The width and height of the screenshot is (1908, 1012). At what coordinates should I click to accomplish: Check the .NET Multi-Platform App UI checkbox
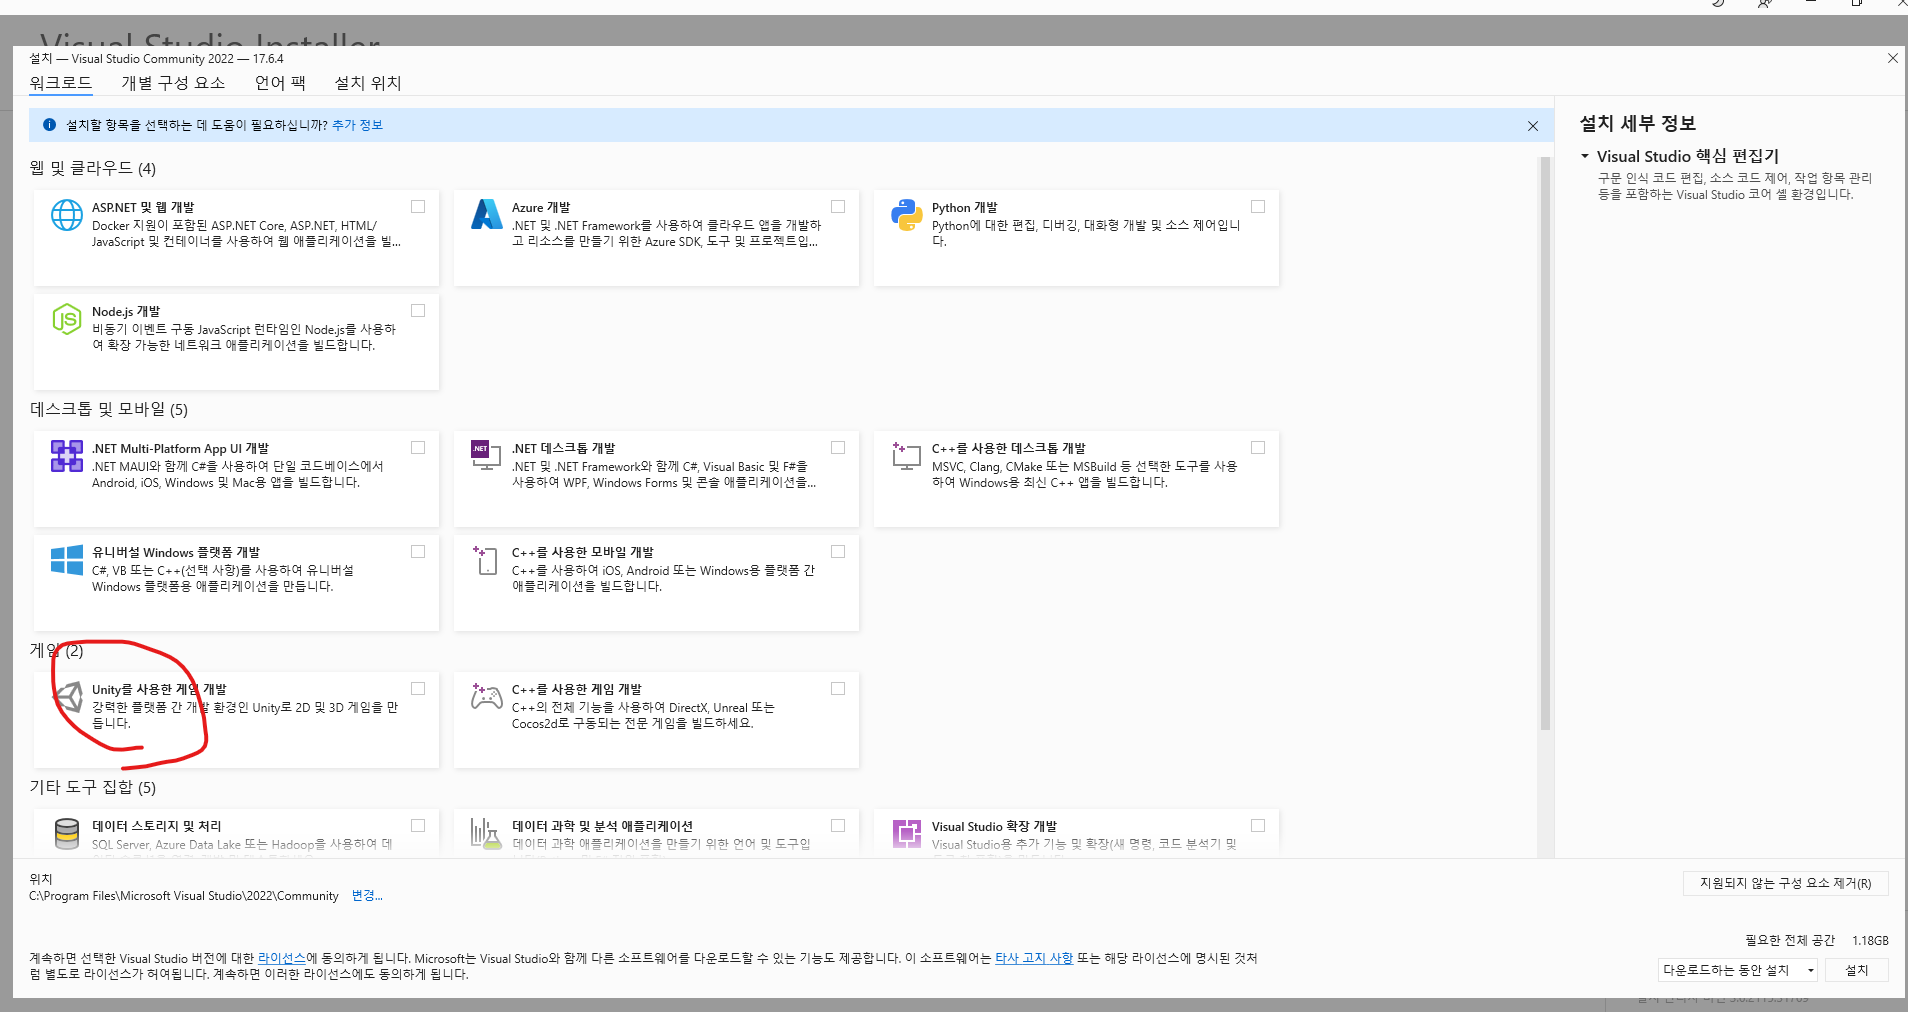point(418,448)
